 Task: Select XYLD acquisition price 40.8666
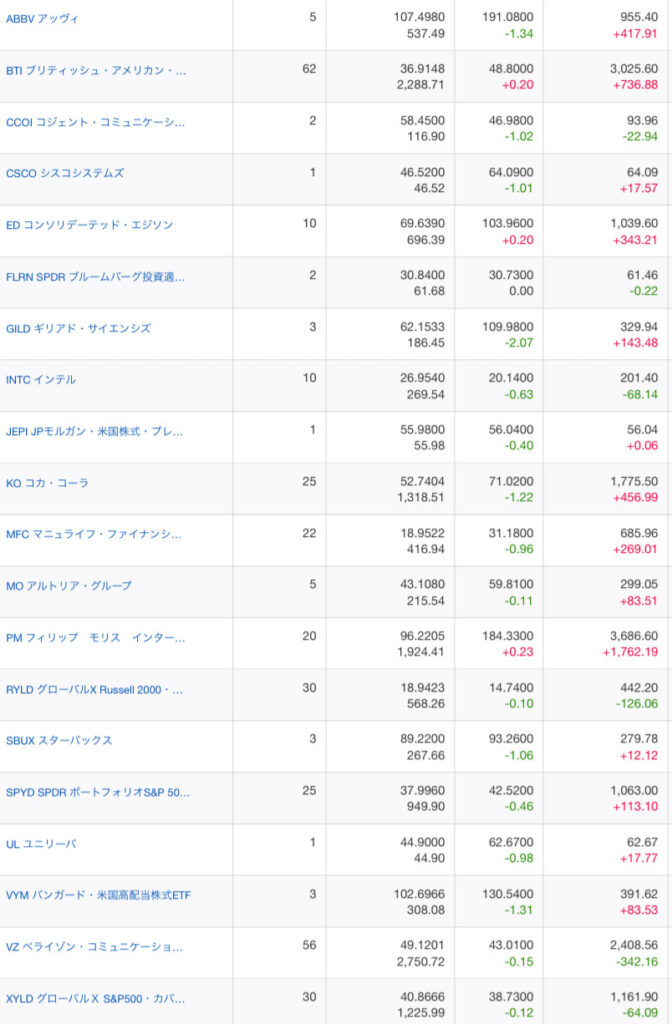pos(422,997)
